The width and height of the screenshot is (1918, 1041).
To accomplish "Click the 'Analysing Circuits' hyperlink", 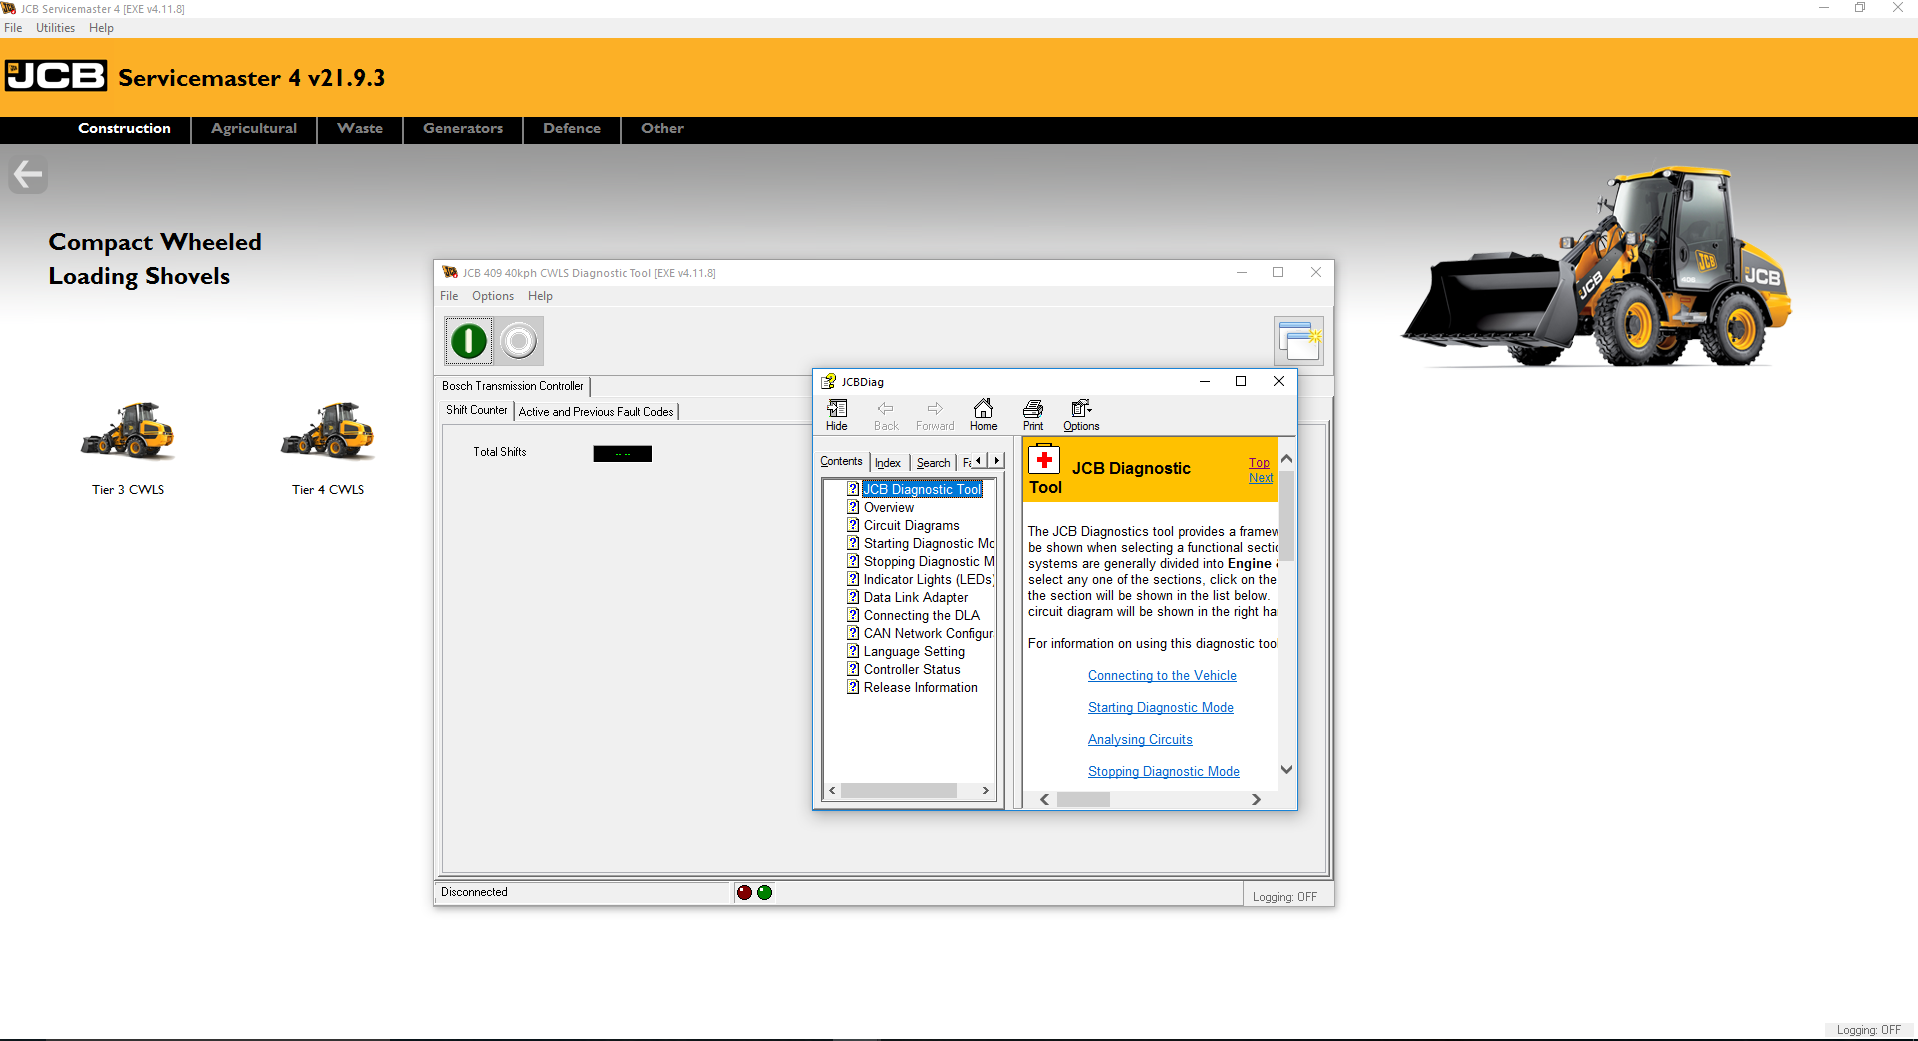I will (1139, 739).
